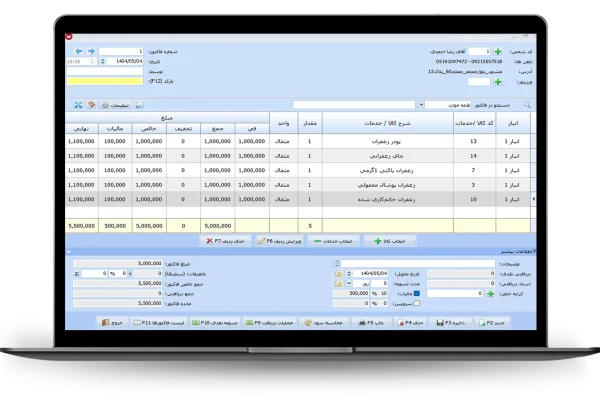Click Calculate Profit button
This screenshot has height=400, width=600.
pyautogui.click(x=323, y=323)
